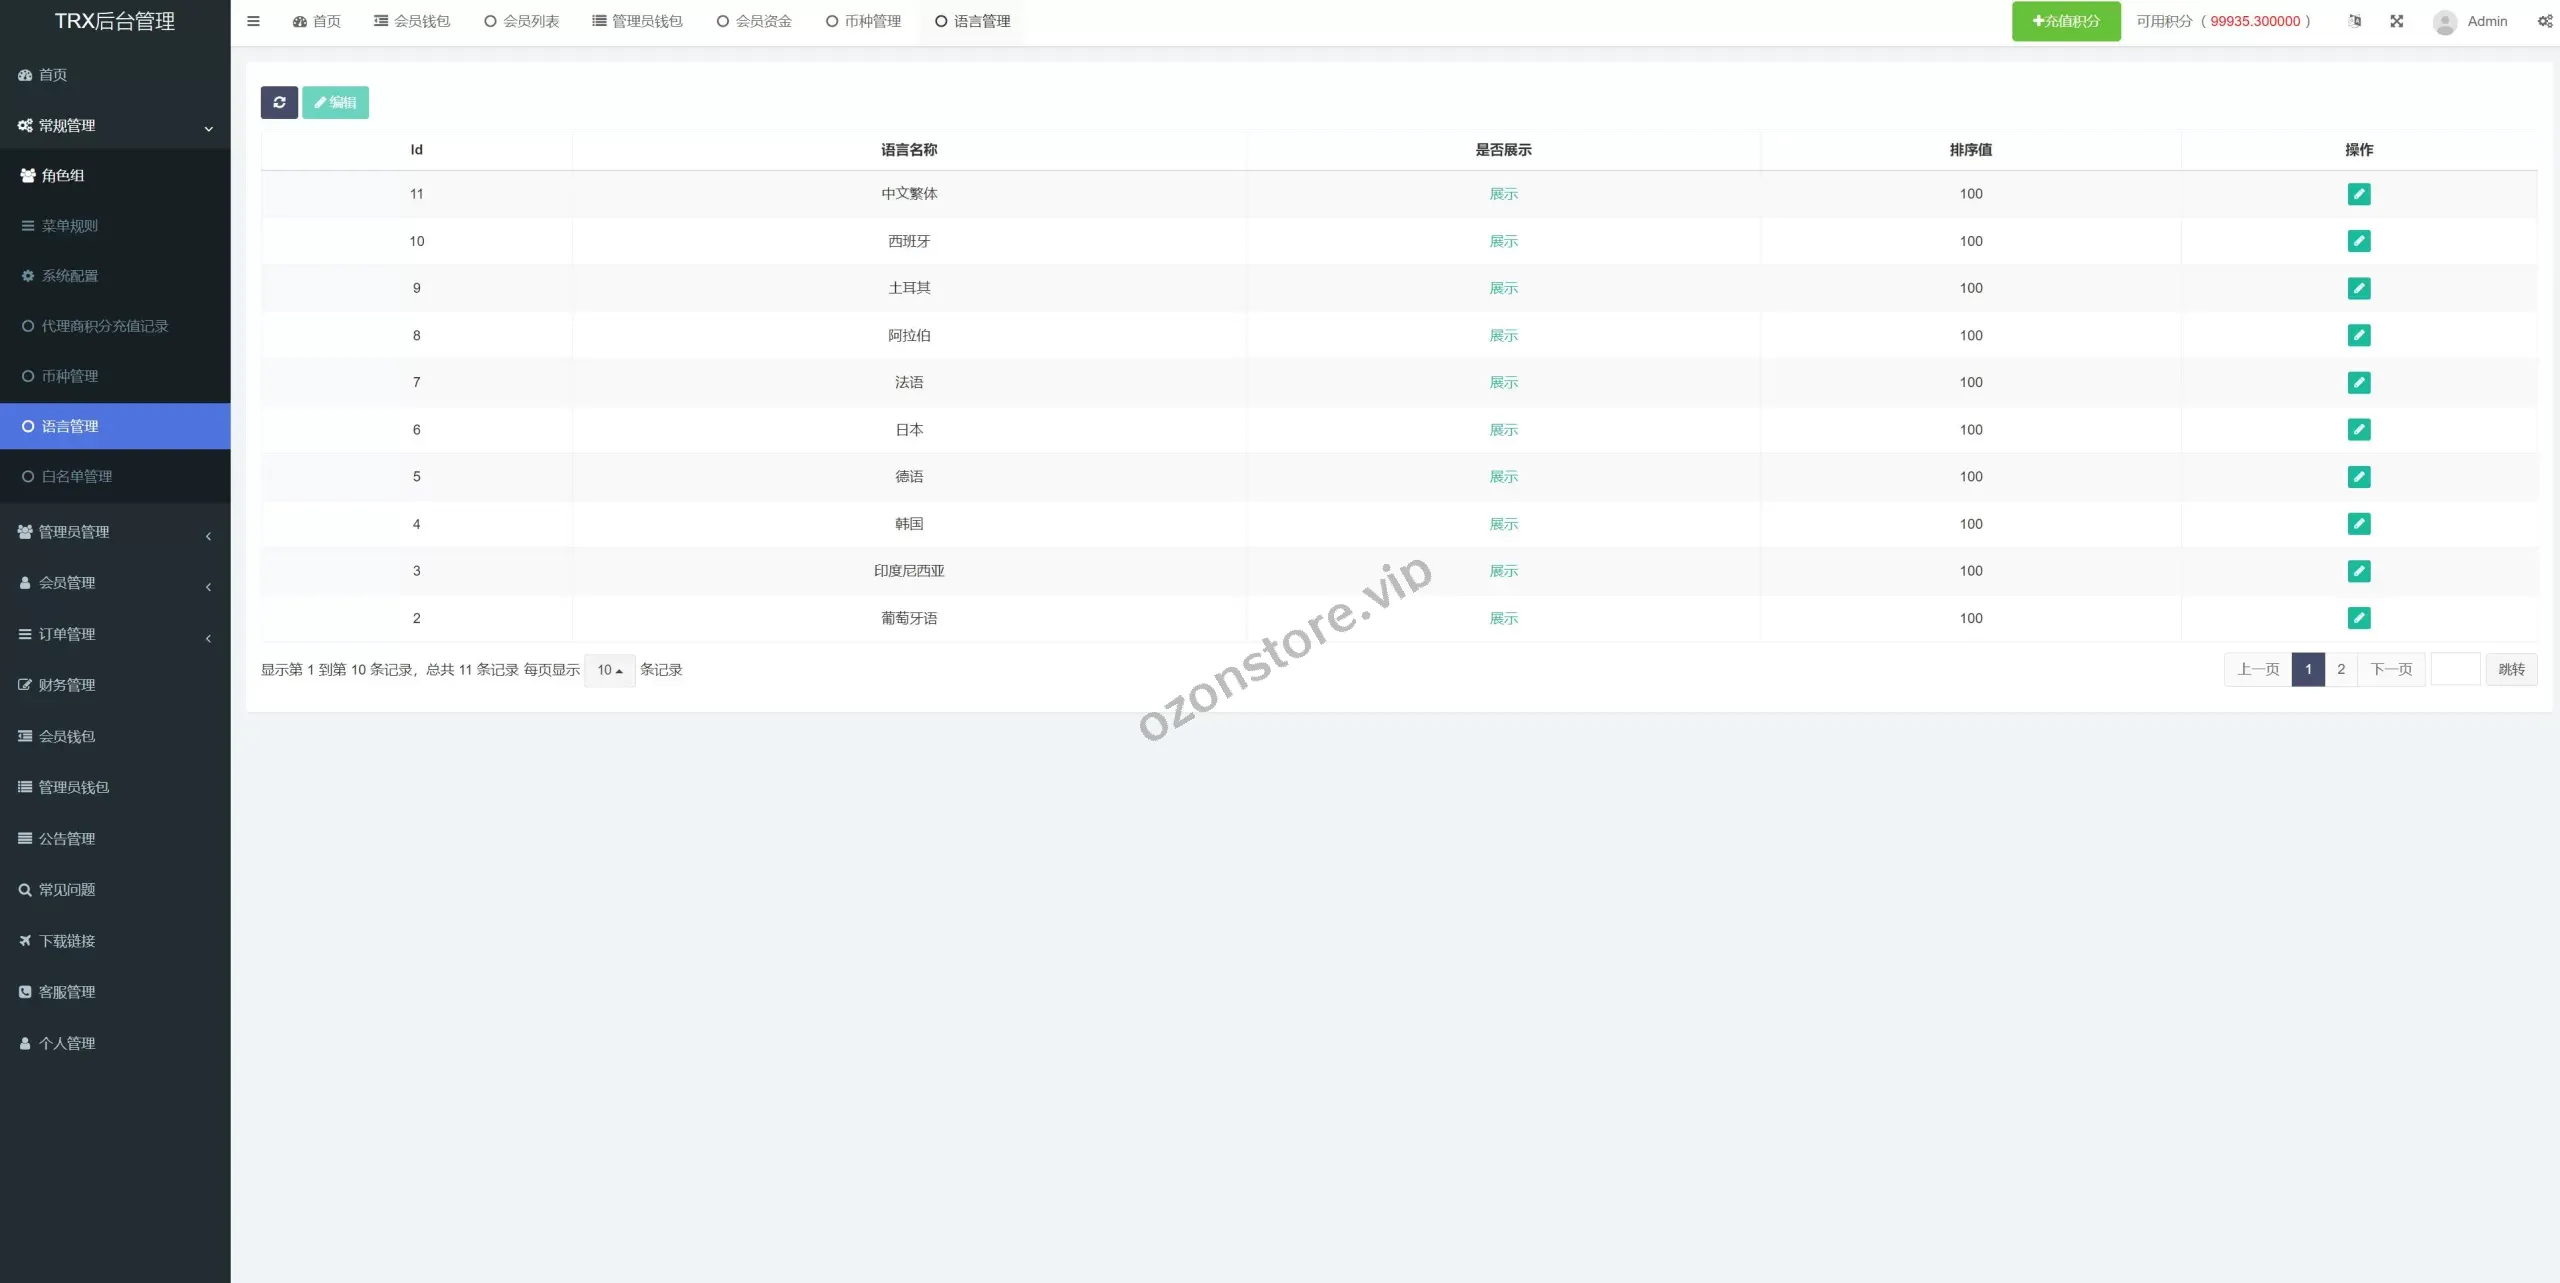Toggle 展示 status for 法语 row
Viewport: 2560px width, 1283px height.
click(x=1503, y=382)
